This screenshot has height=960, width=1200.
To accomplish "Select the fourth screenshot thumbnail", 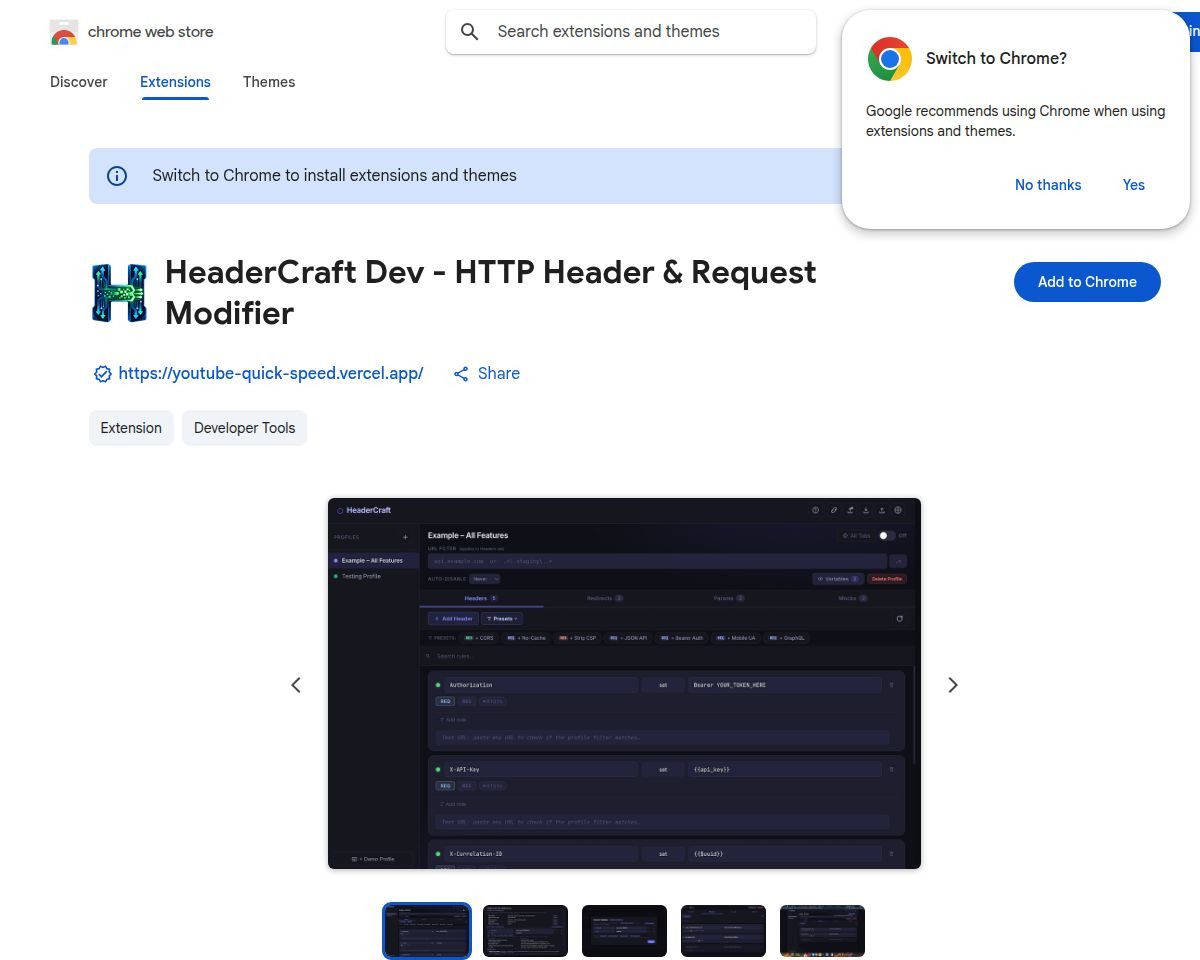I will coord(723,931).
